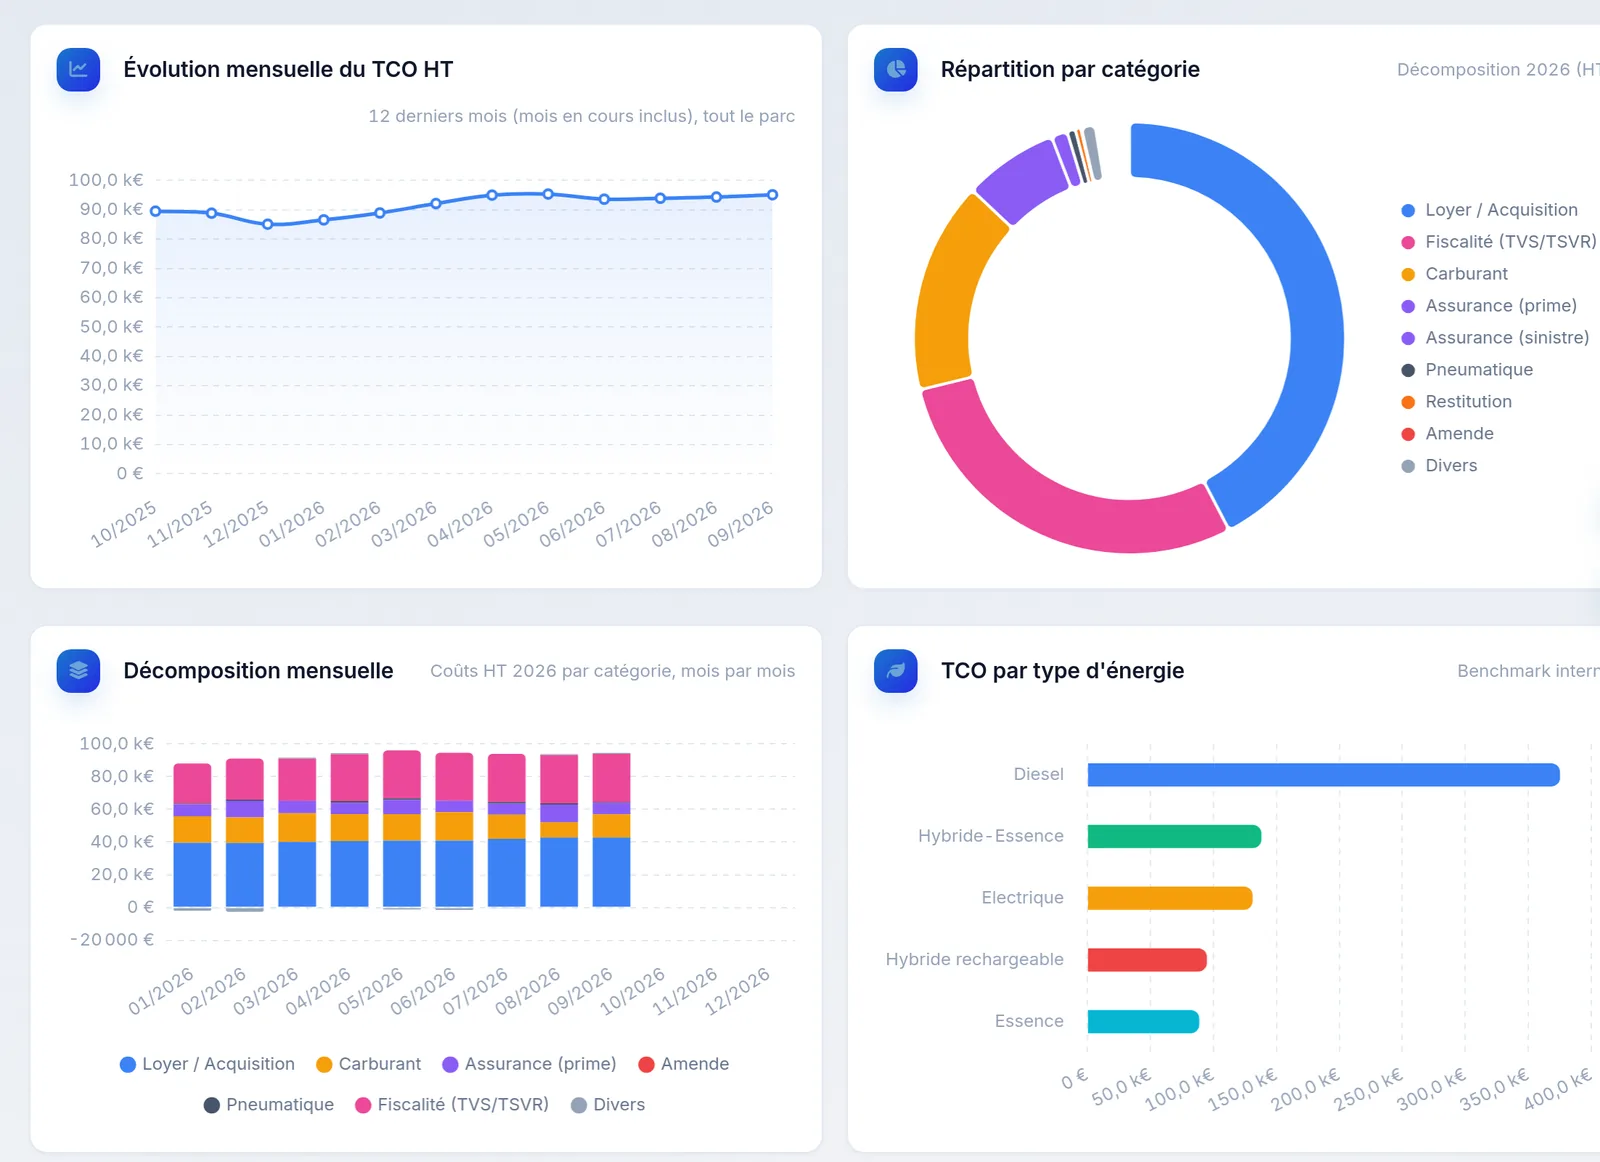The height and width of the screenshot is (1162, 1600).
Task: Toggle Pneumatique in the donut chart legend
Action: (1466, 370)
